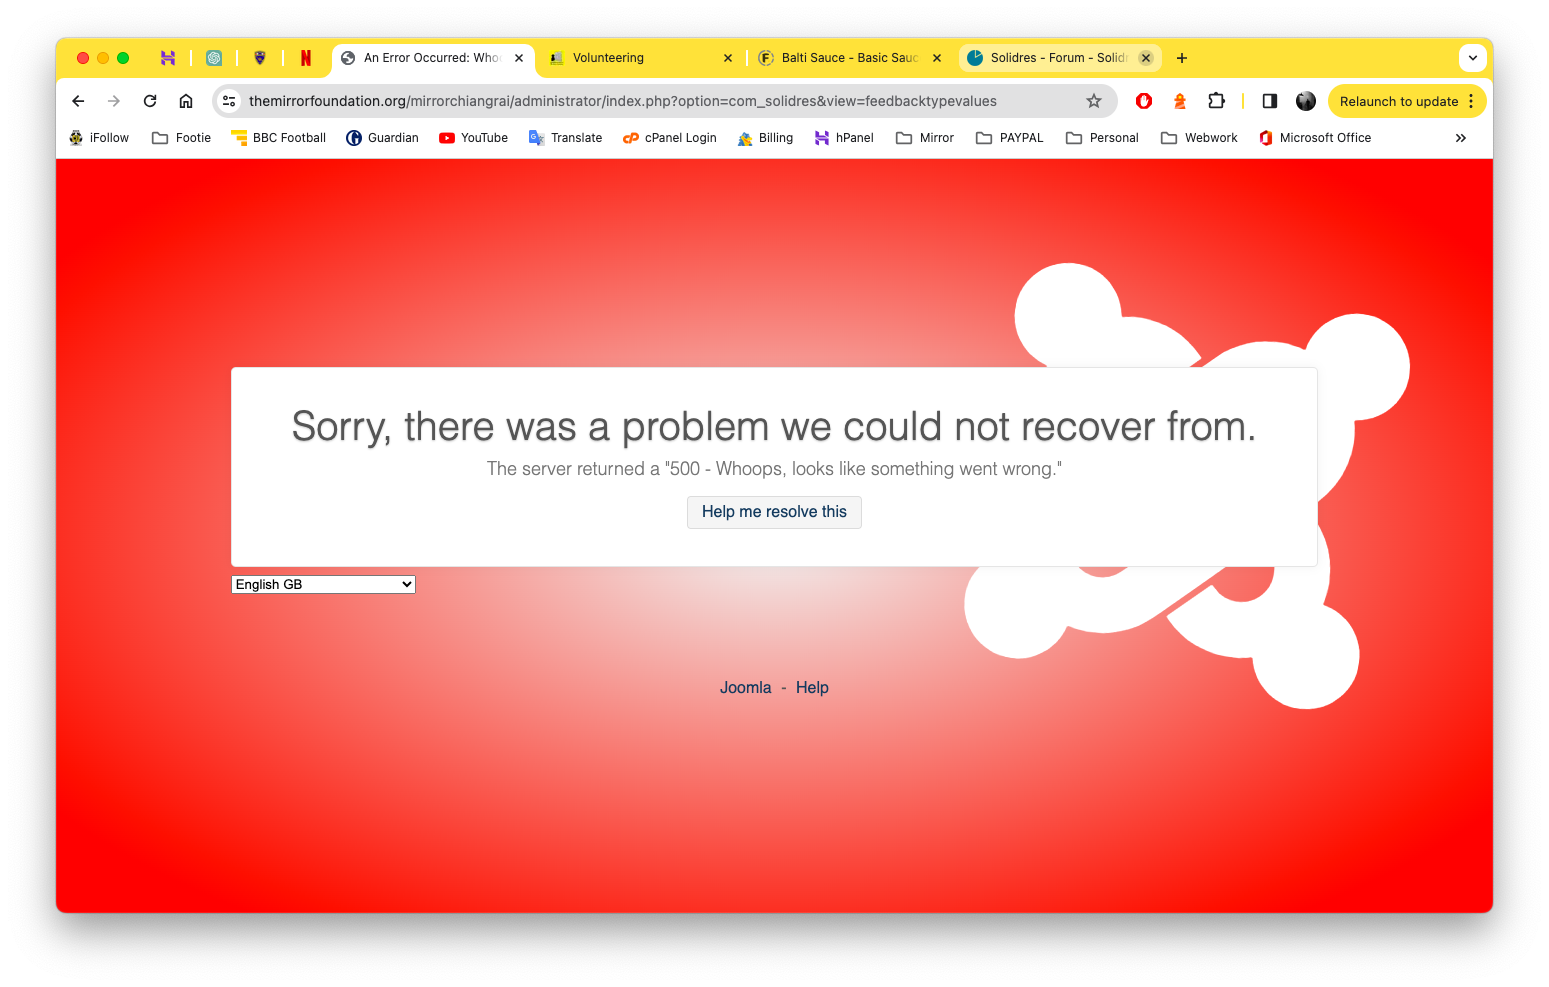Image resolution: width=1549 pixels, height=987 pixels.
Task: Open the Mirror bookmarks folder
Action: (925, 138)
